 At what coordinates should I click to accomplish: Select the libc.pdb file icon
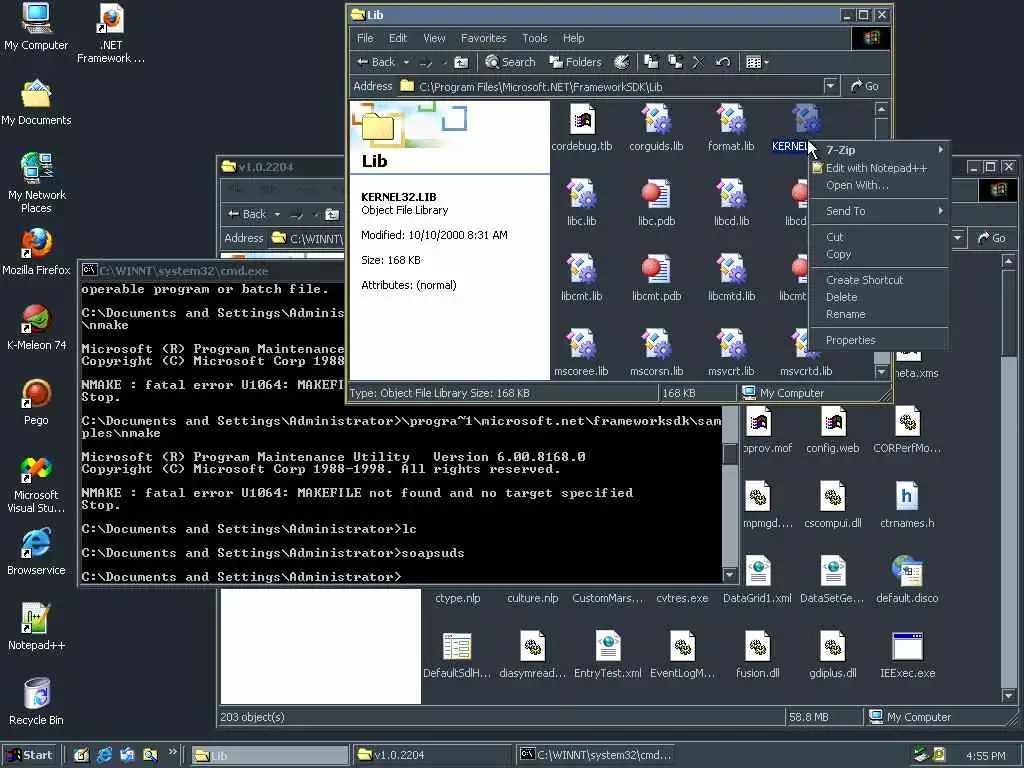[x=656, y=195]
